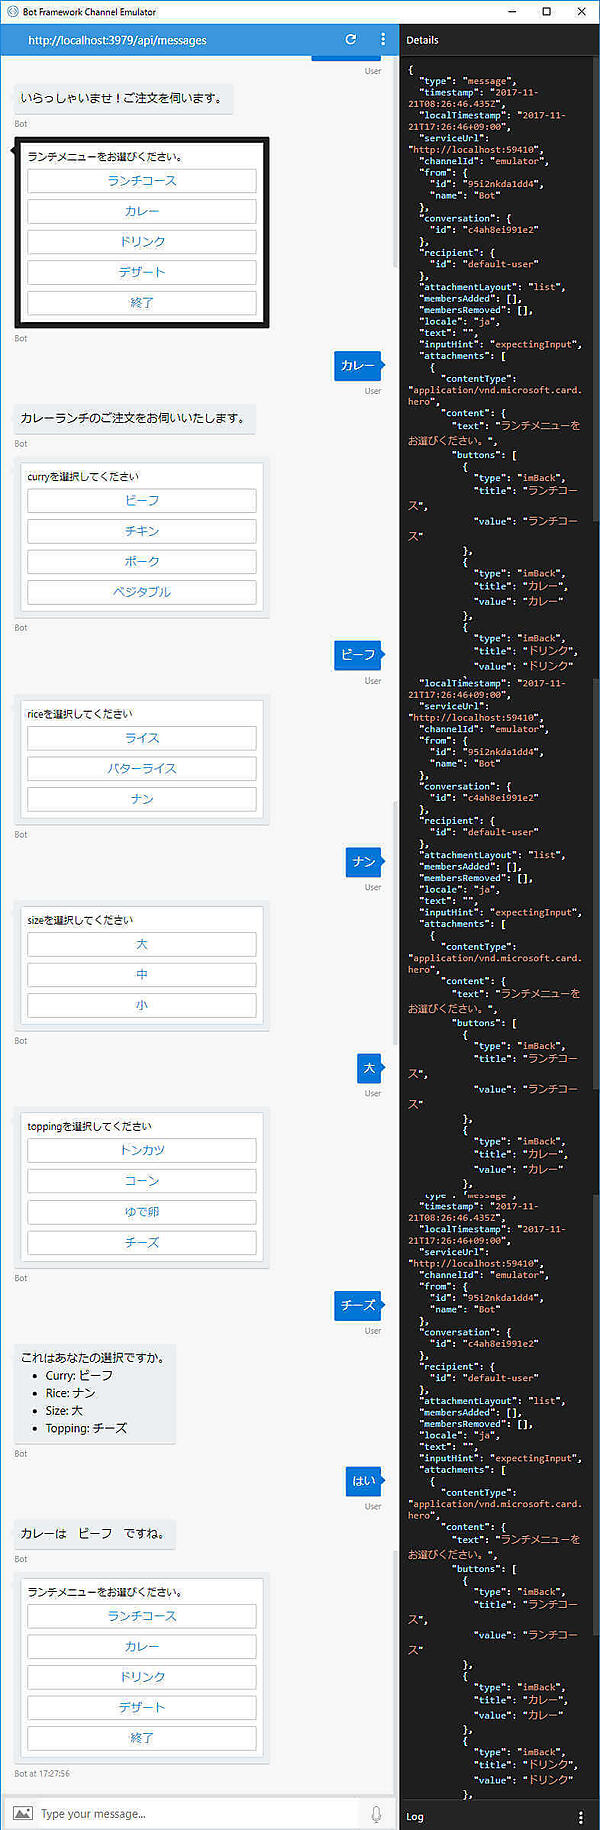Select the はい user message bubble
This screenshot has height=1830, width=600.
363,1481
